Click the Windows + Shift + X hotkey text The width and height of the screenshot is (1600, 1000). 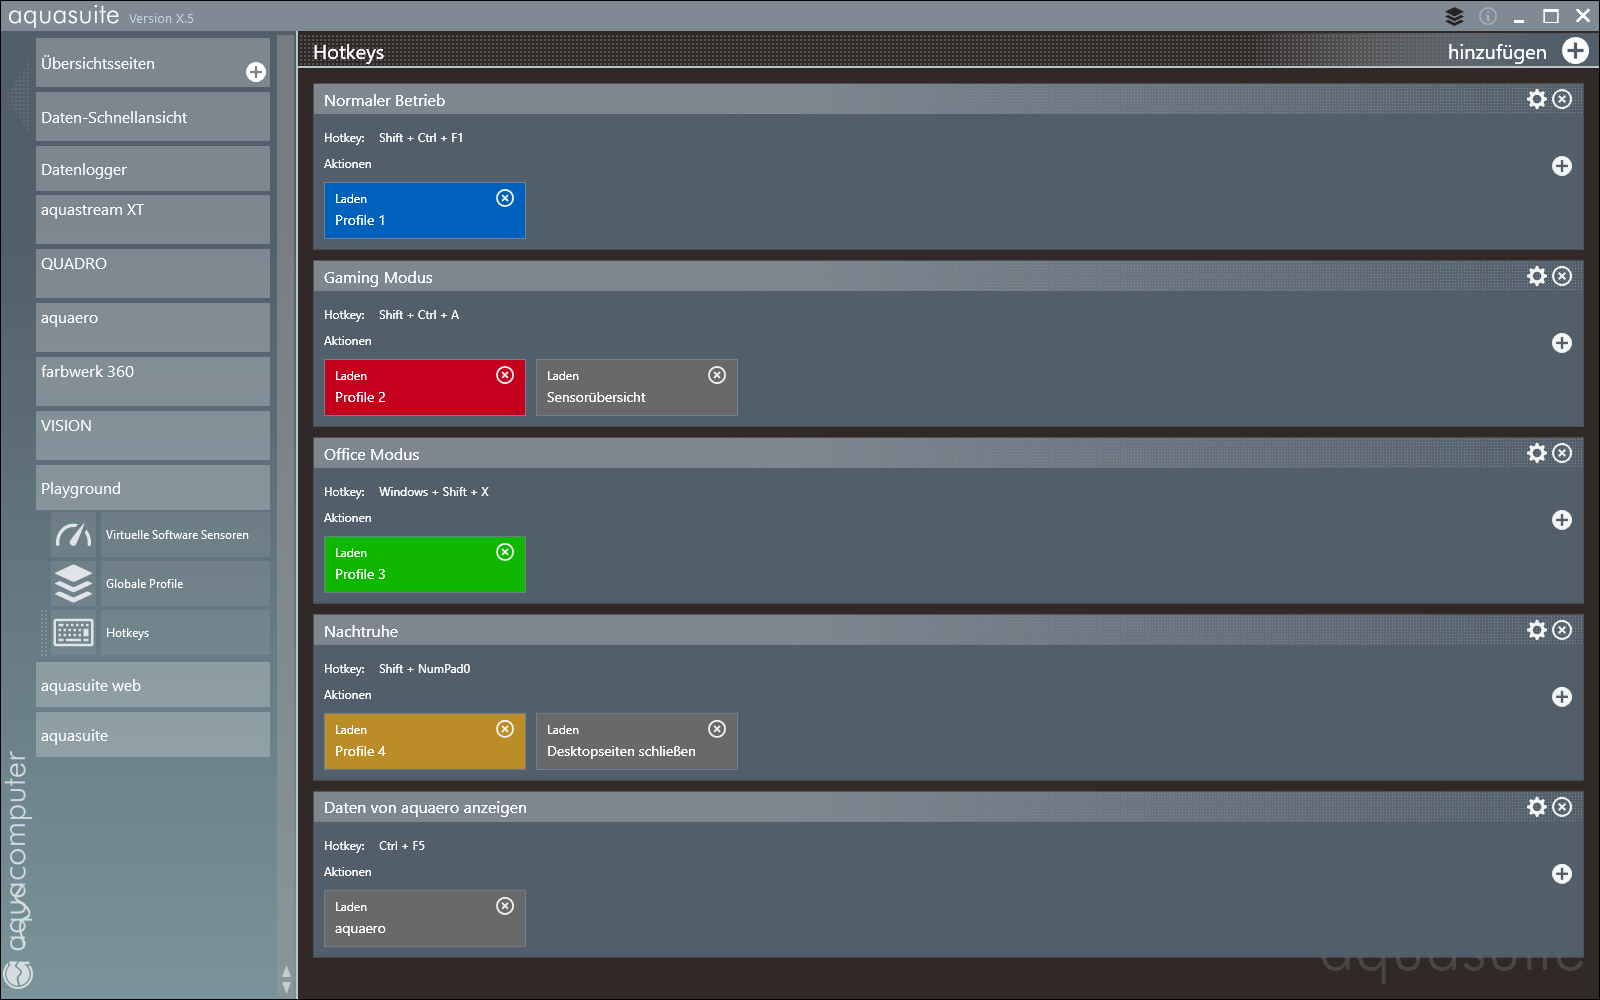point(434,492)
